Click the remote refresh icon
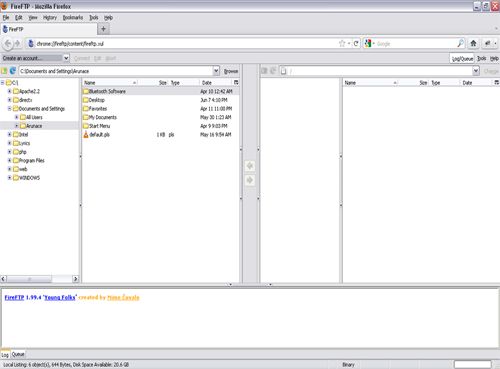Viewport: 500px width, 369px height. click(273, 71)
